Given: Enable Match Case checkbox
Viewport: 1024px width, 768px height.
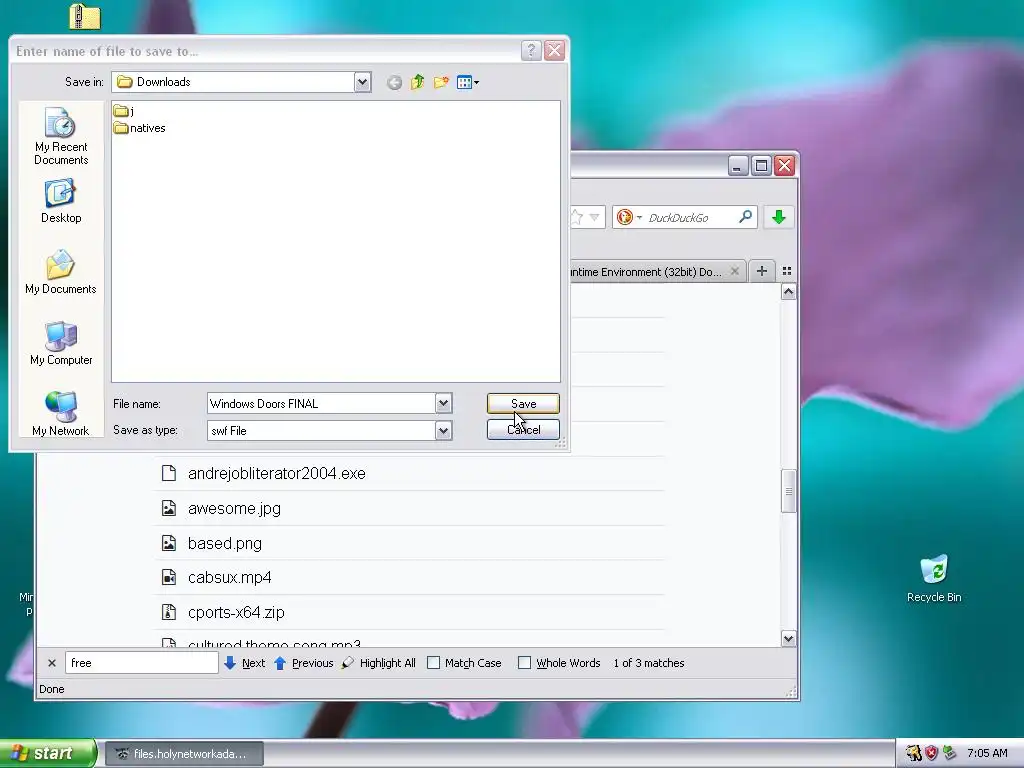Looking at the screenshot, I should 433,663.
